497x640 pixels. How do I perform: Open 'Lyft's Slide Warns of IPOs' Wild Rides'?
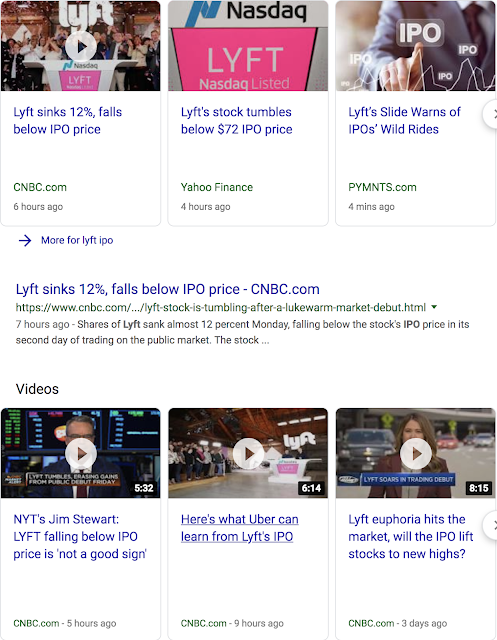click(x=404, y=120)
